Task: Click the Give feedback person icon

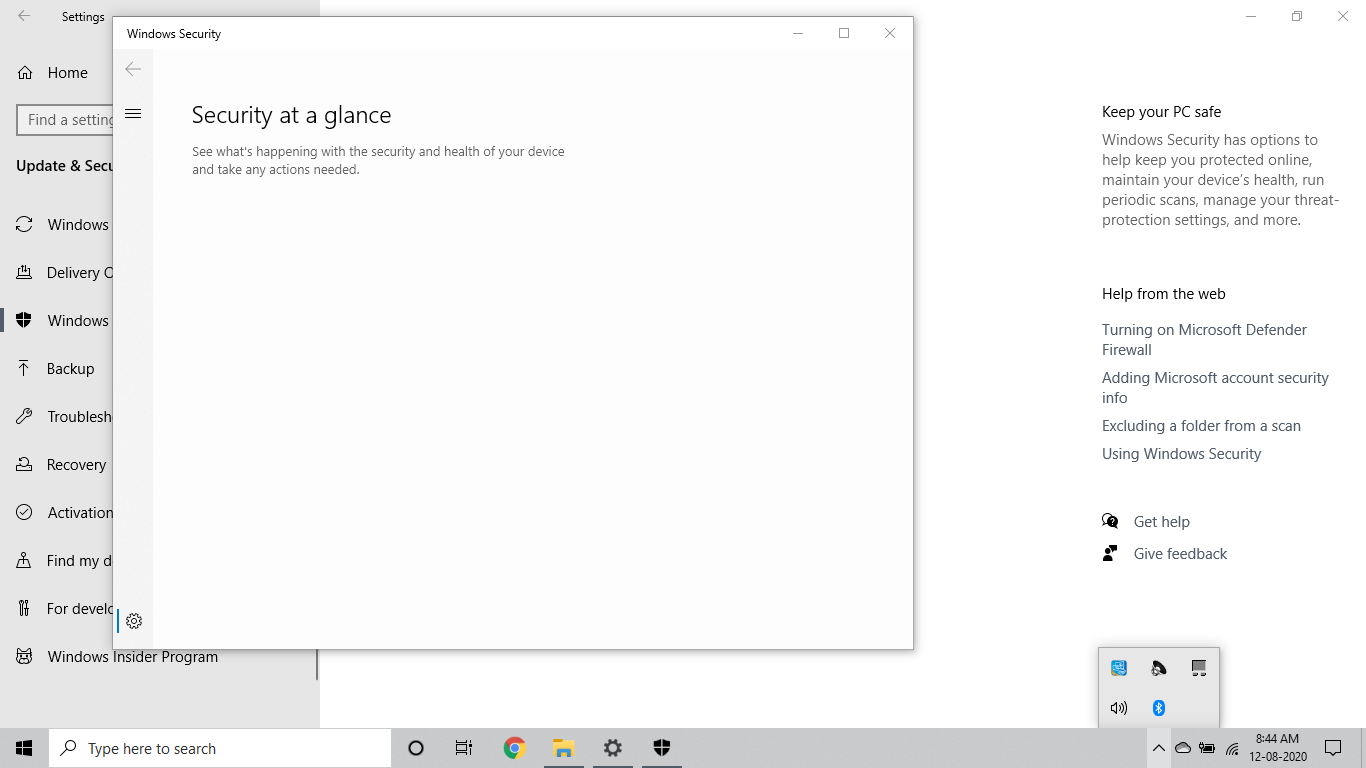Action: coord(1110,553)
